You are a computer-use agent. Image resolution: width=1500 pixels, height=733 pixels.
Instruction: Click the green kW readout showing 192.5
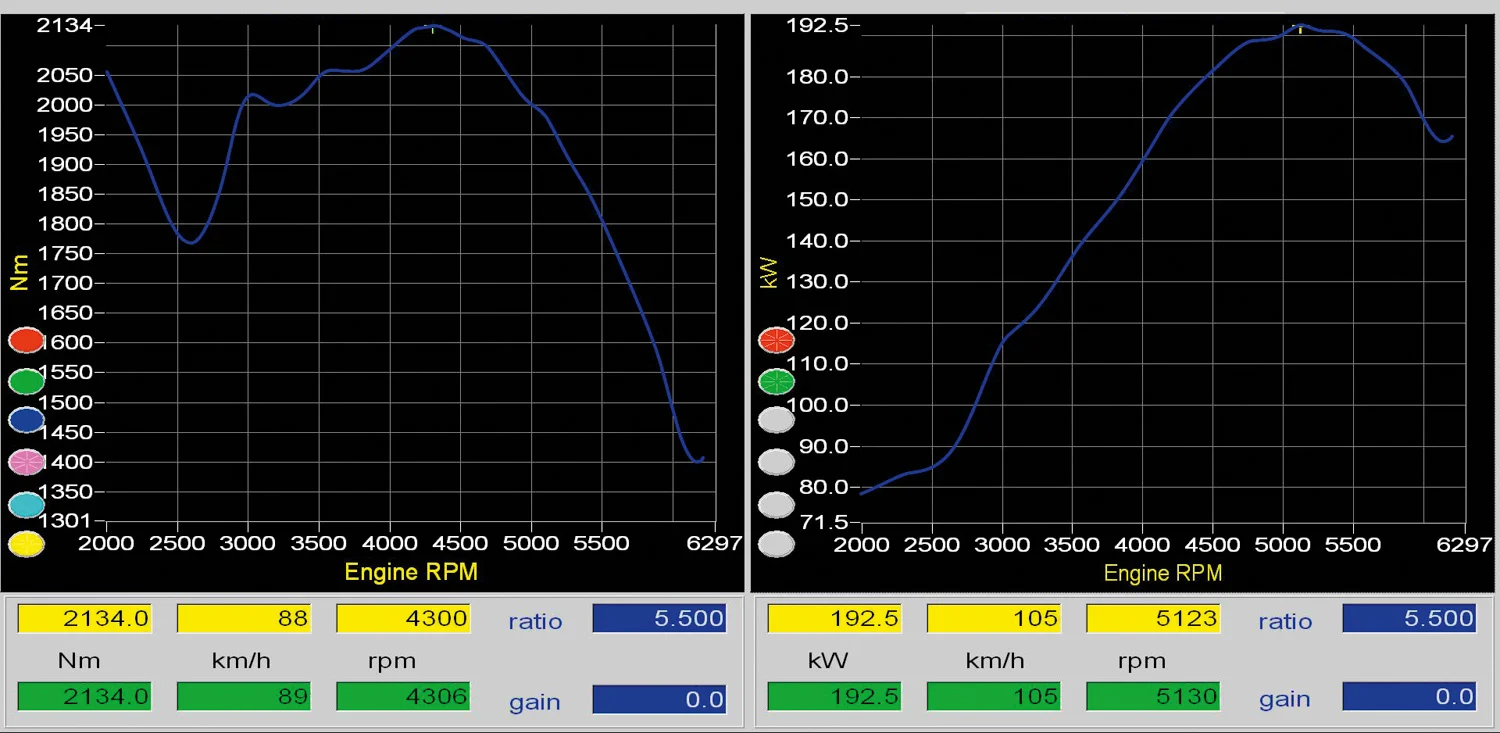(x=834, y=696)
